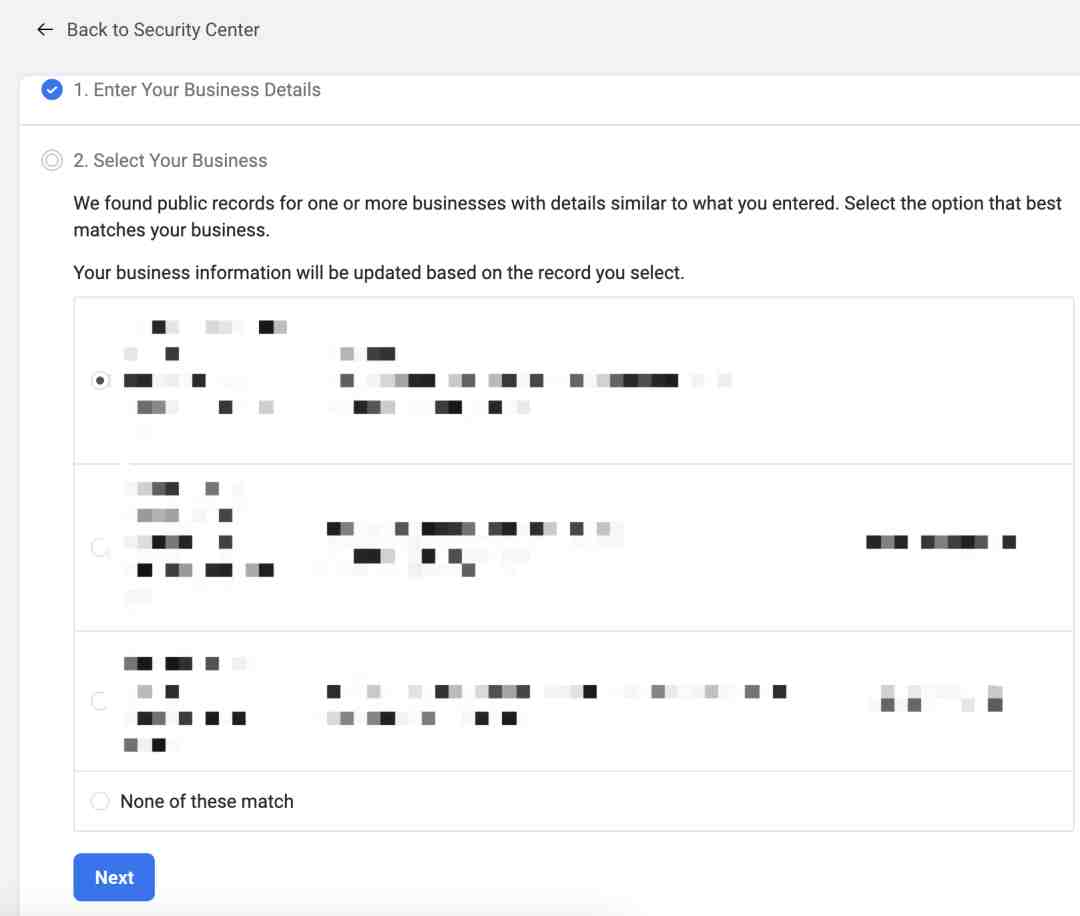This screenshot has height=916, width=1080.
Task: Pick the third business record radio button
Action: [x=101, y=701]
